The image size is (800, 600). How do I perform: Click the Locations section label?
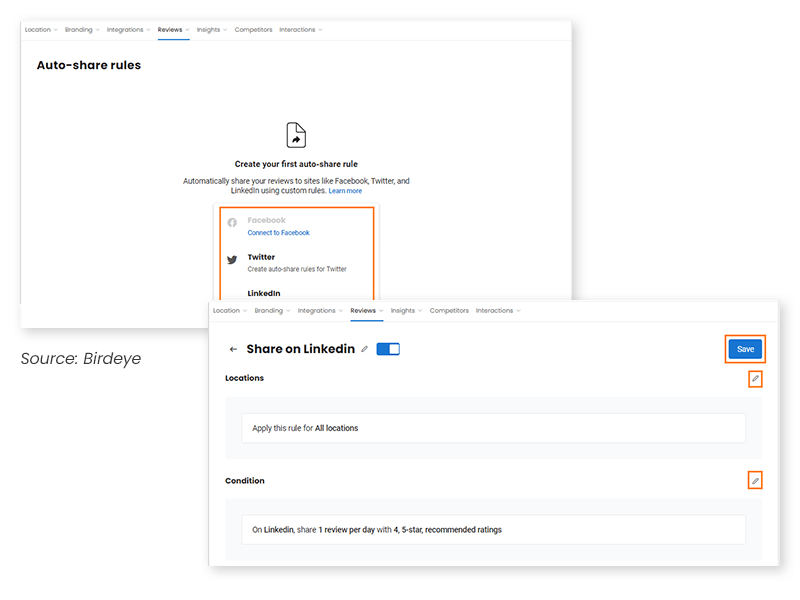244,378
